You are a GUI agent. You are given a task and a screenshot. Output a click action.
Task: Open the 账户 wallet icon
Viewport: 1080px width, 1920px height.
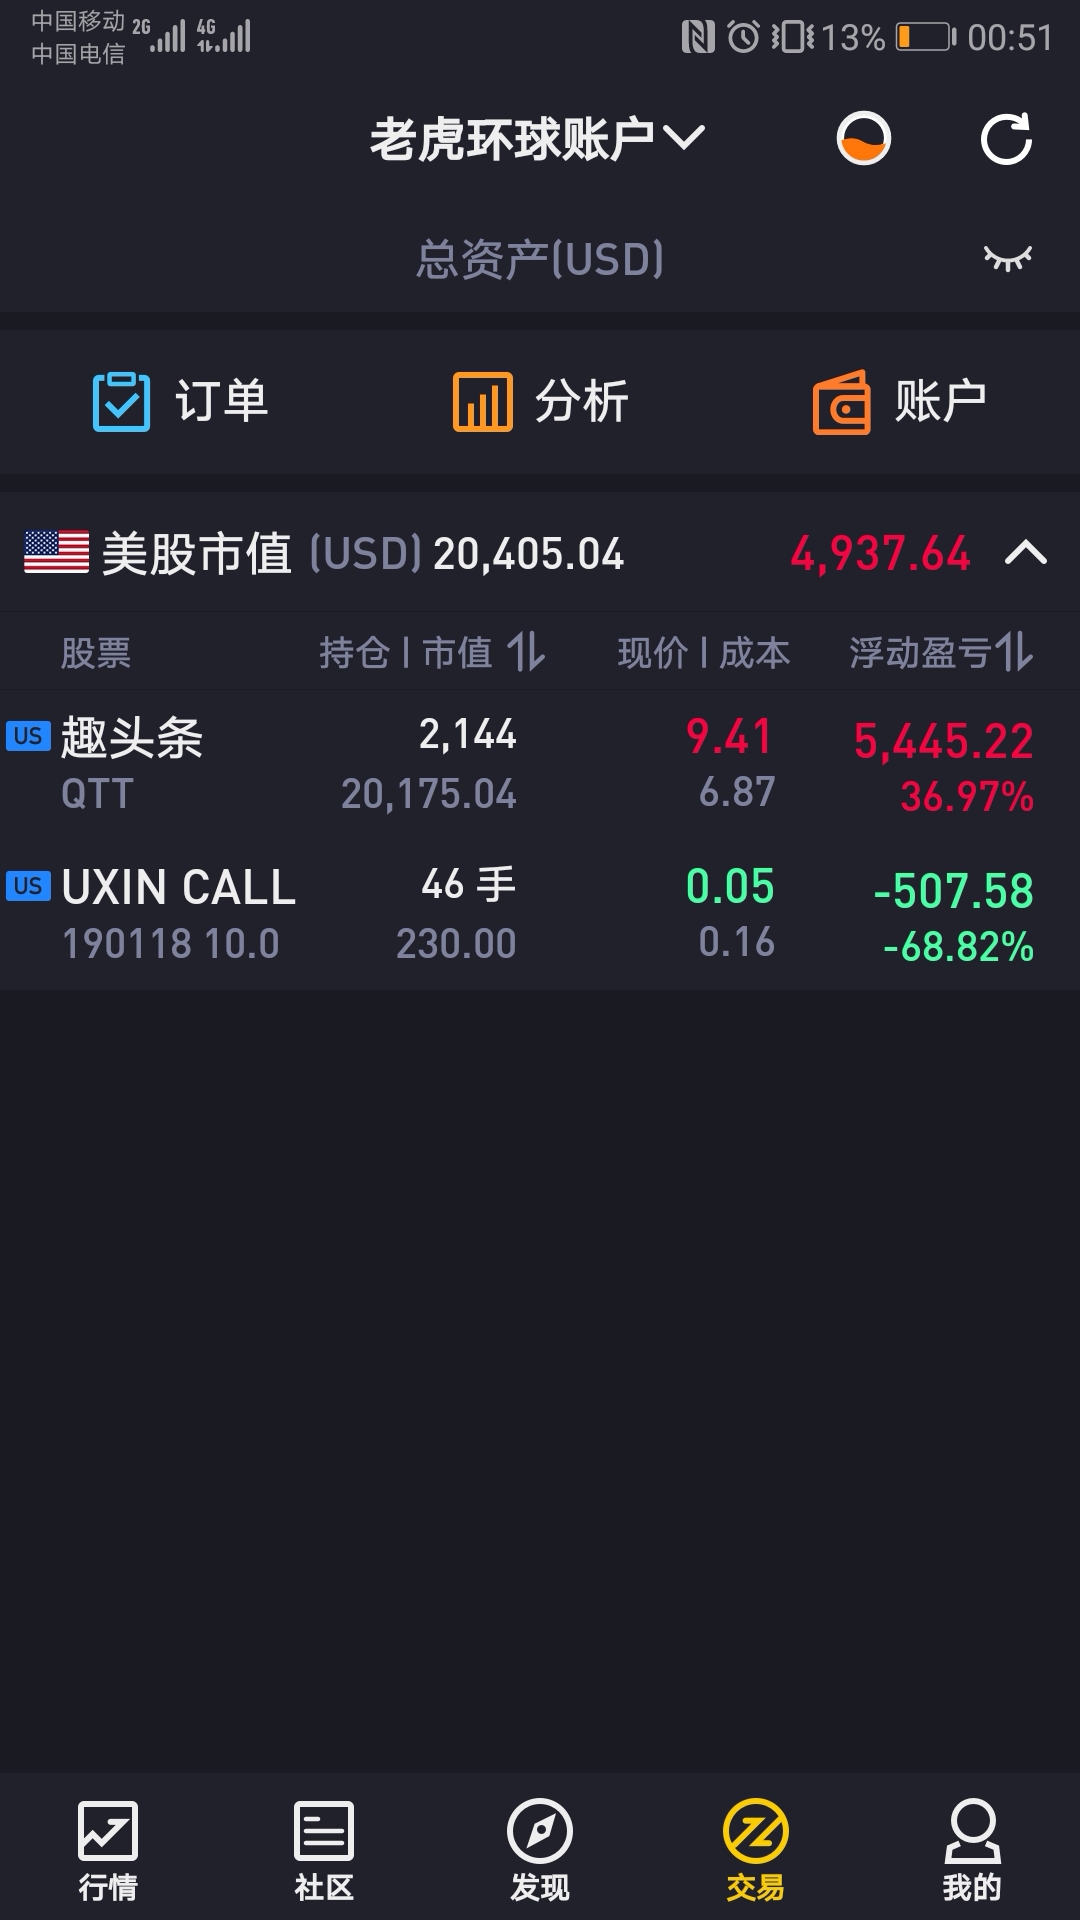pyautogui.click(x=842, y=402)
